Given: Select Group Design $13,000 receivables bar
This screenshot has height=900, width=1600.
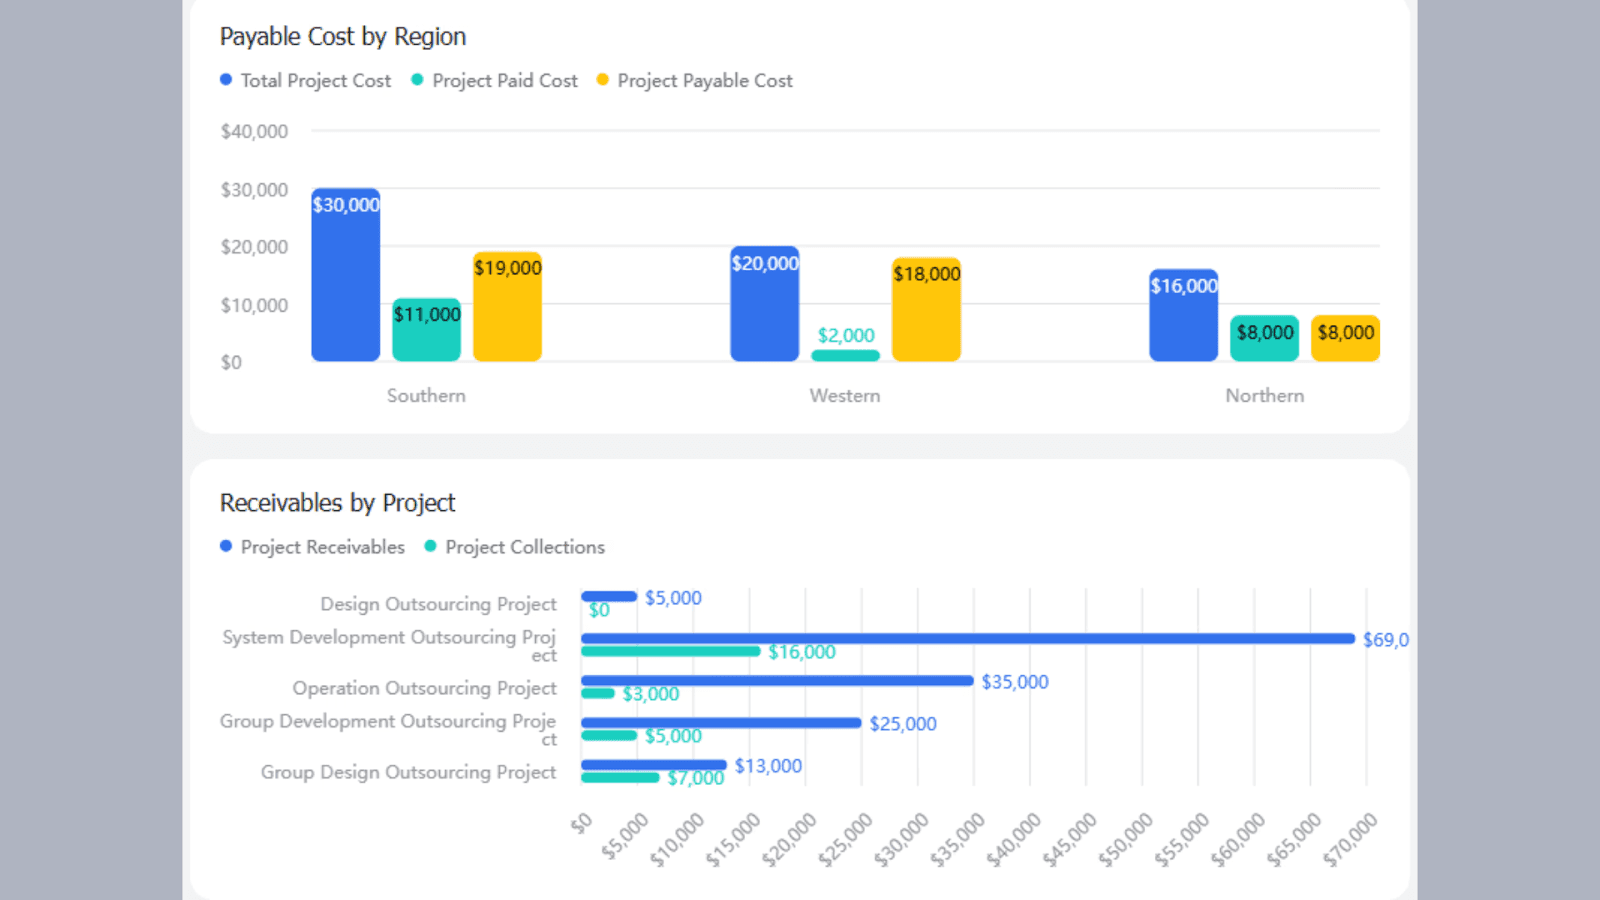Looking at the screenshot, I should pyautogui.click(x=654, y=765).
